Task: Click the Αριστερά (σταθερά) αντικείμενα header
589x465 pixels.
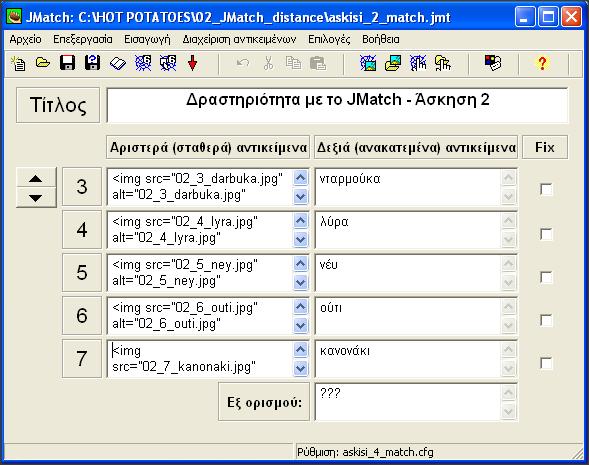Action: pyautogui.click(x=208, y=147)
